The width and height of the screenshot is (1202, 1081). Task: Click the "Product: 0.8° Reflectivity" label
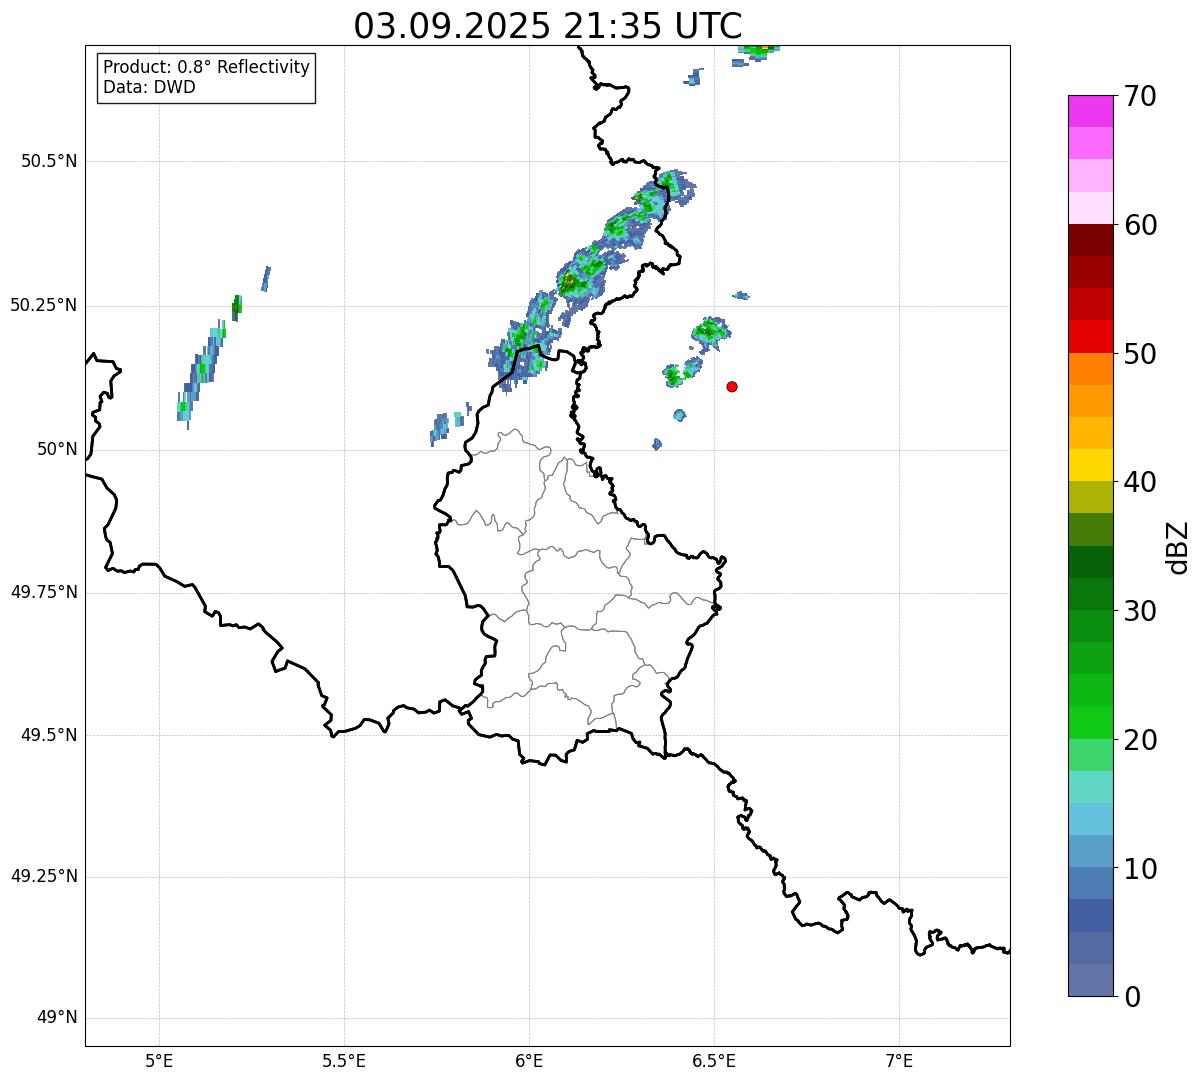coord(207,67)
